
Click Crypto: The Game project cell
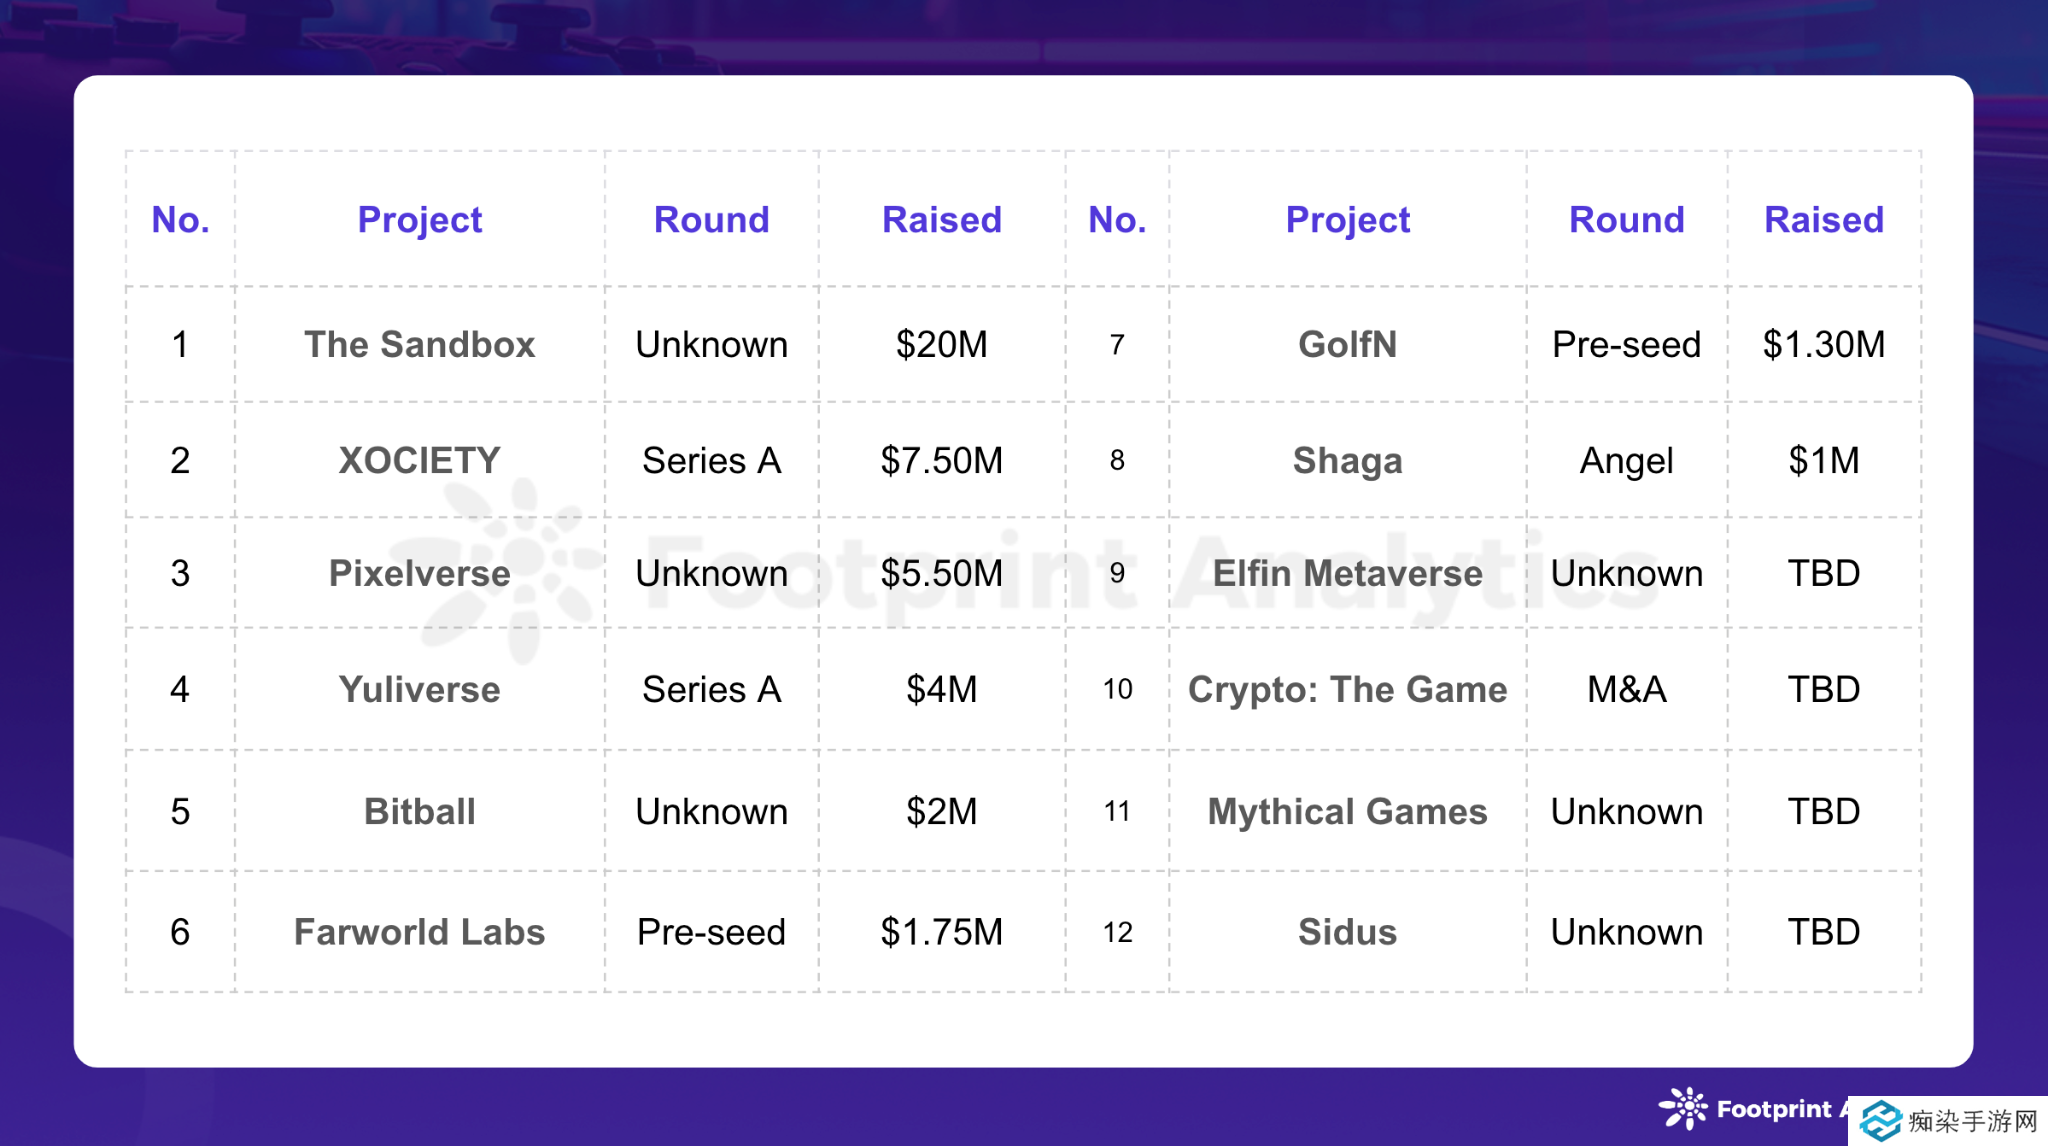pos(1347,690)
